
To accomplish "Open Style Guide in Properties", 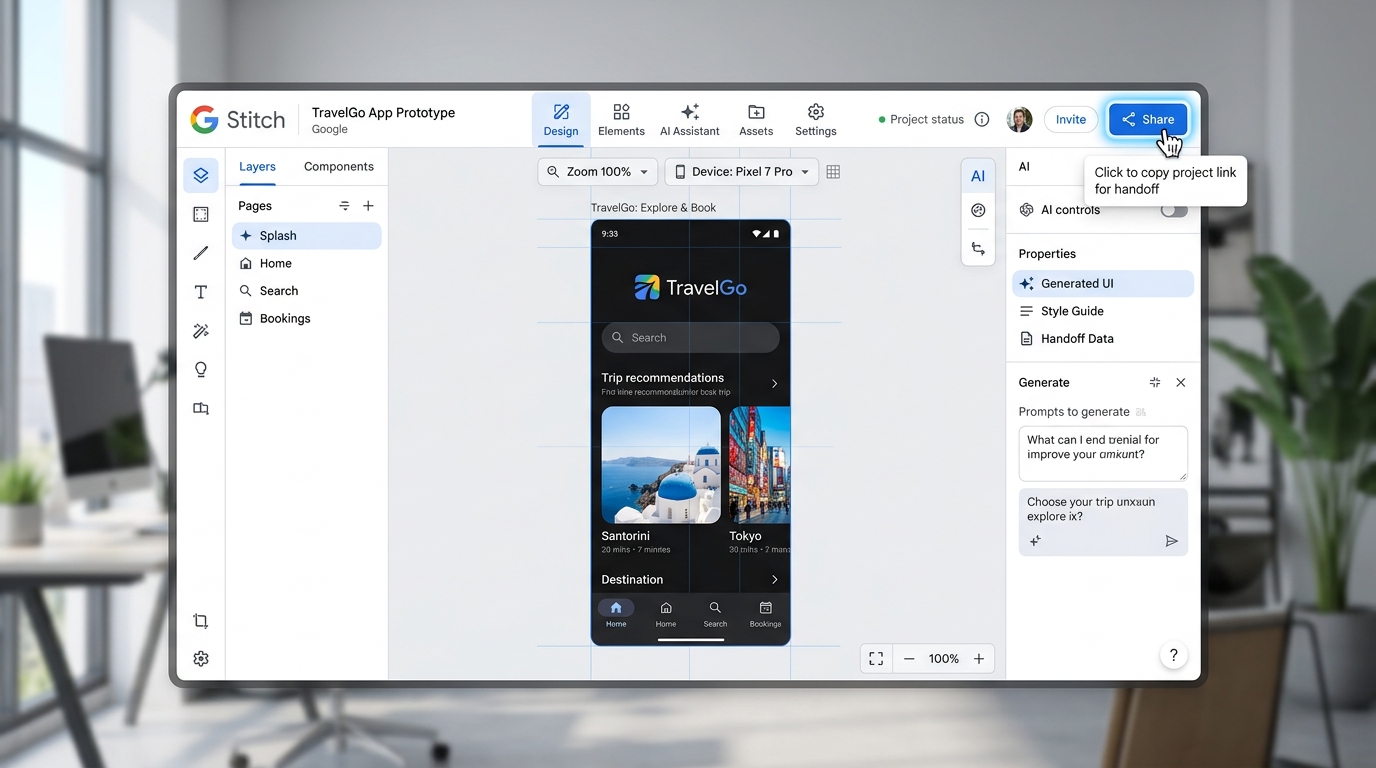I will pos(1103,311).
